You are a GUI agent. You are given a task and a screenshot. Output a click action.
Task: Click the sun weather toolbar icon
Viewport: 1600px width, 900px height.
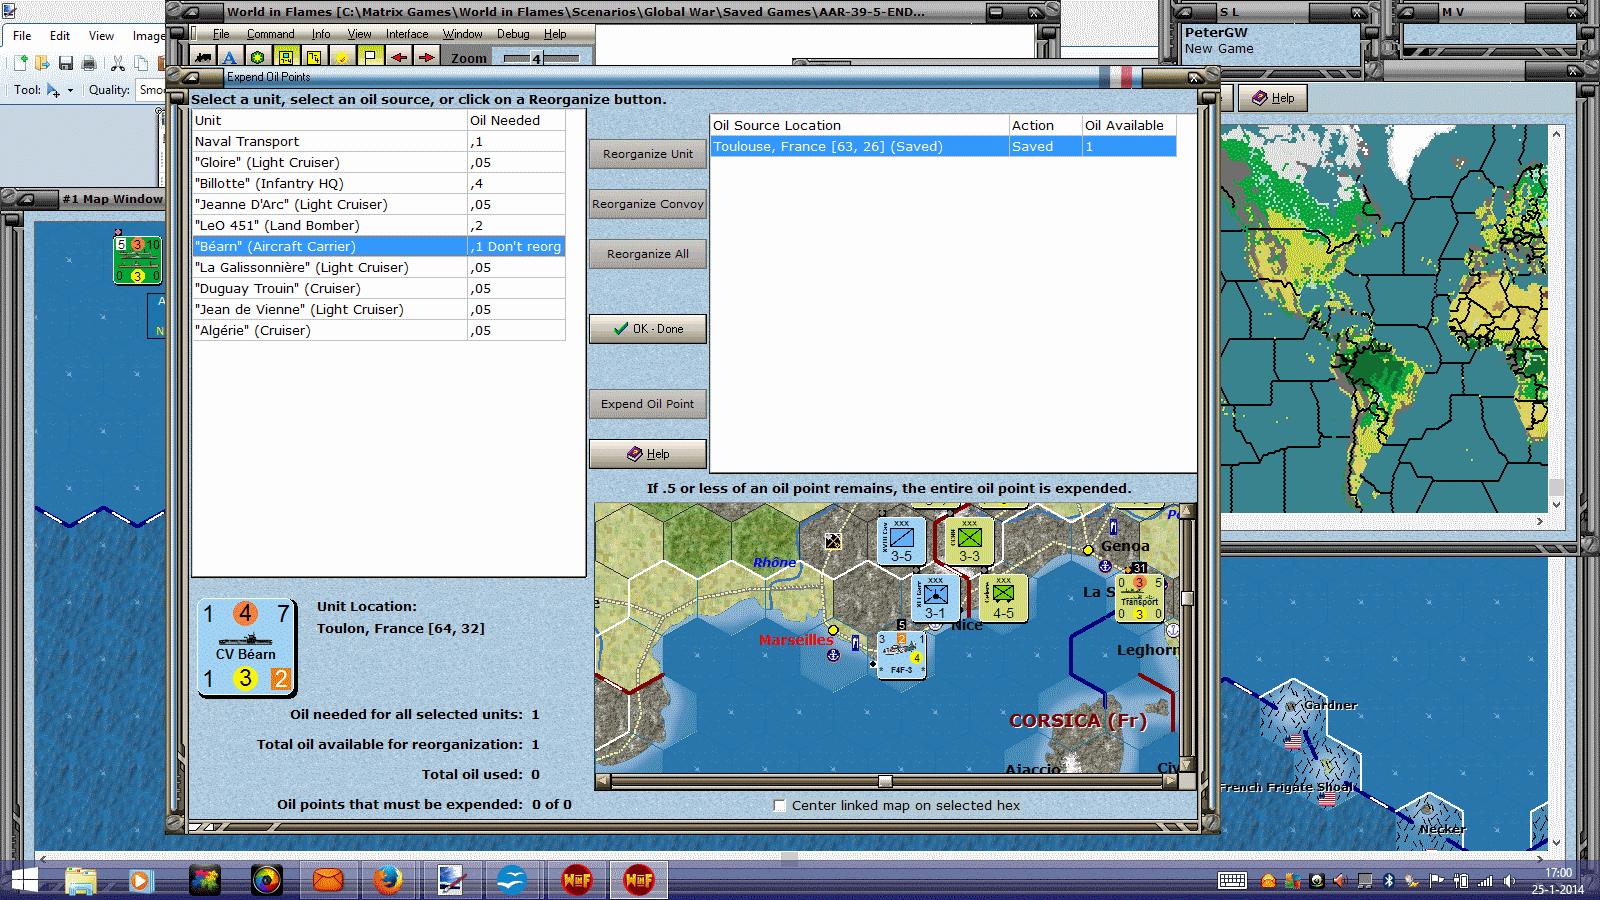click(342, 57)
